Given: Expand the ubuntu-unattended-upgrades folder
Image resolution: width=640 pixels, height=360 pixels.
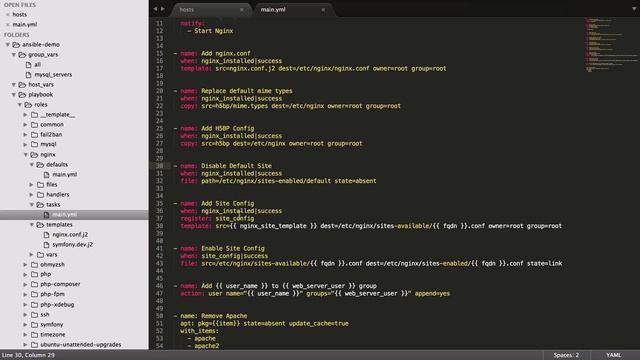Looking at the screenshot, I should (26, 344).
